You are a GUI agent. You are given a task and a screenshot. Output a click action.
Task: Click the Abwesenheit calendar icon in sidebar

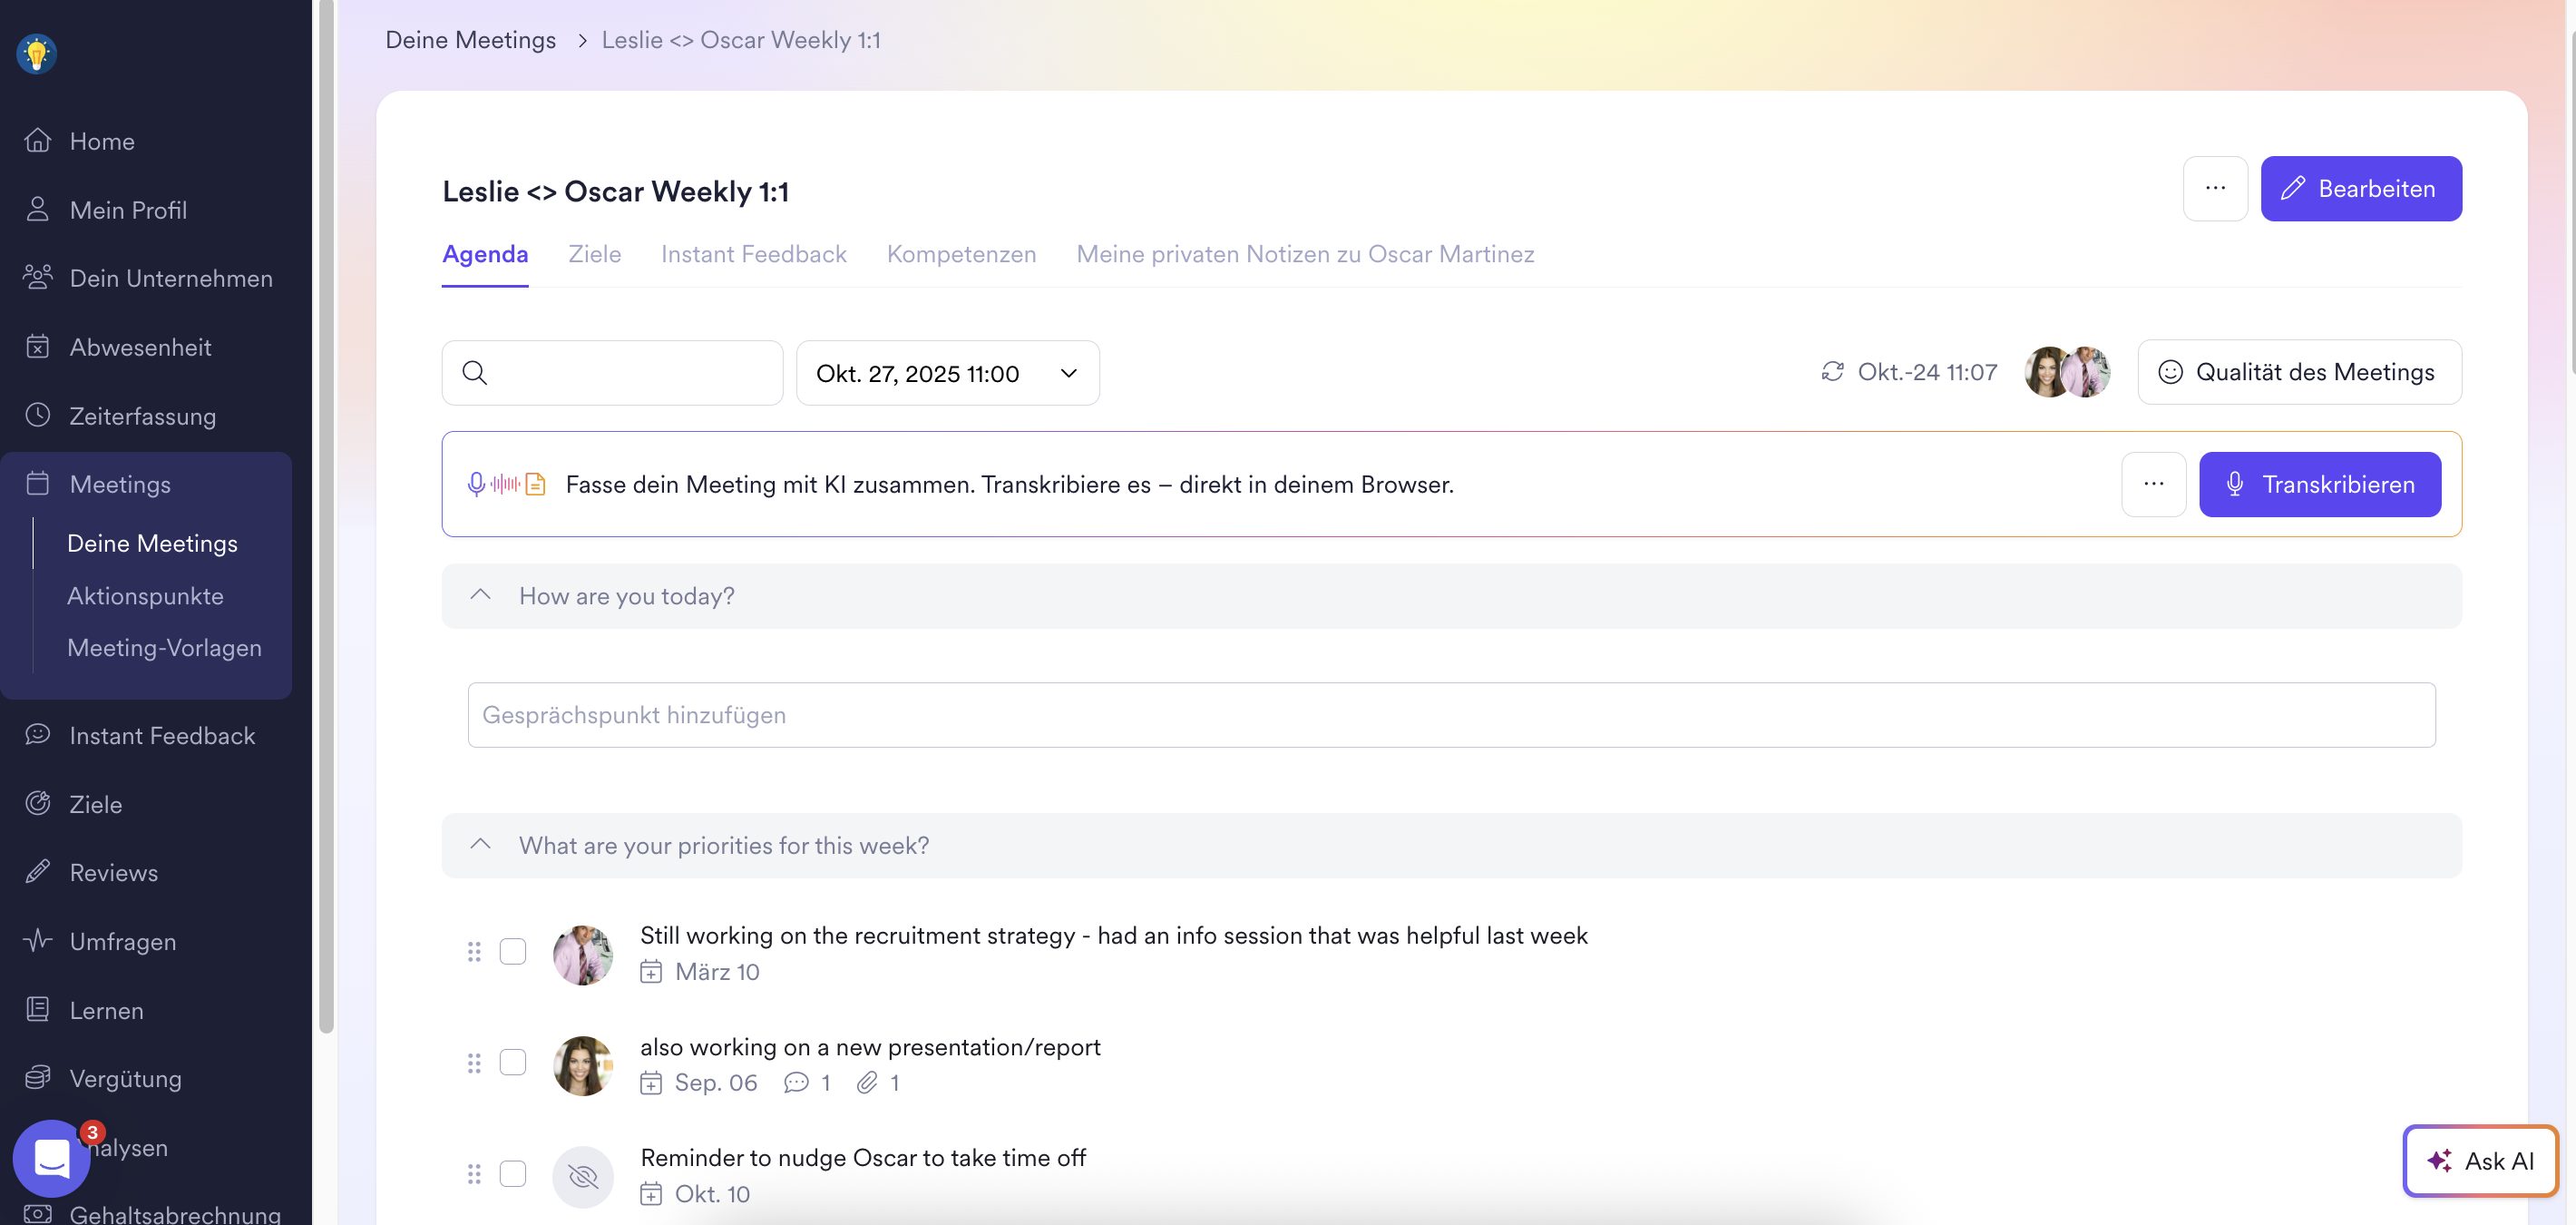coord(38,347)
